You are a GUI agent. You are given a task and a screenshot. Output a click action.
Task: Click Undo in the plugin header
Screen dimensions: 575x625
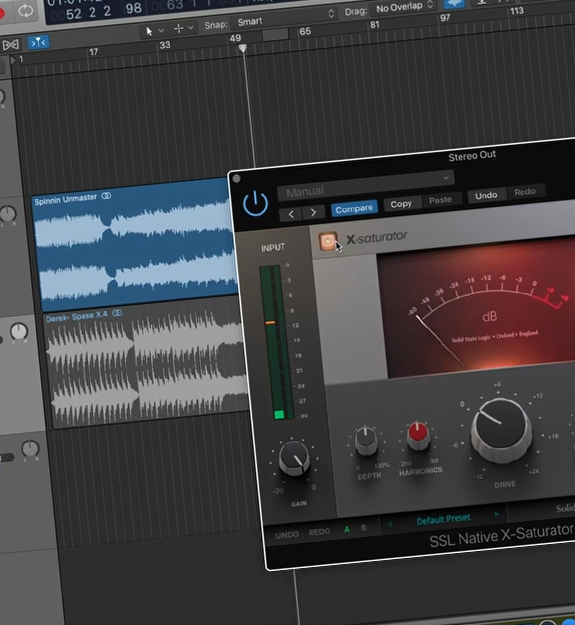pos(486,195)
